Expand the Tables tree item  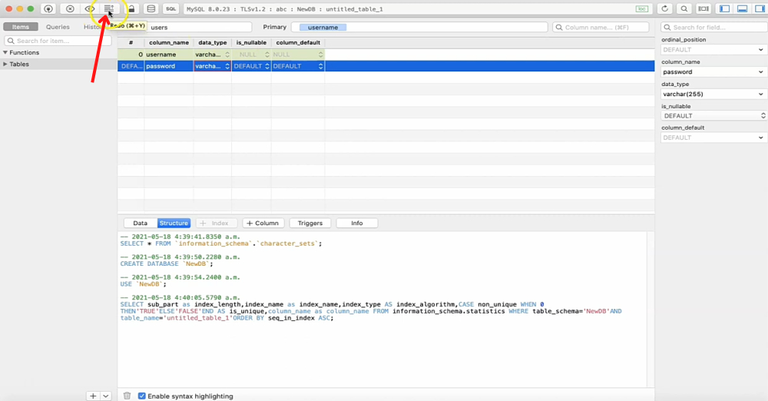(x=5, y=64)
